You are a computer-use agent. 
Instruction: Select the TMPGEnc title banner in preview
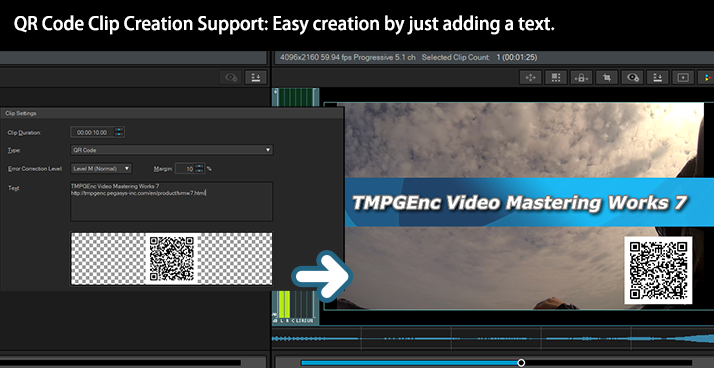click(529, 202)
